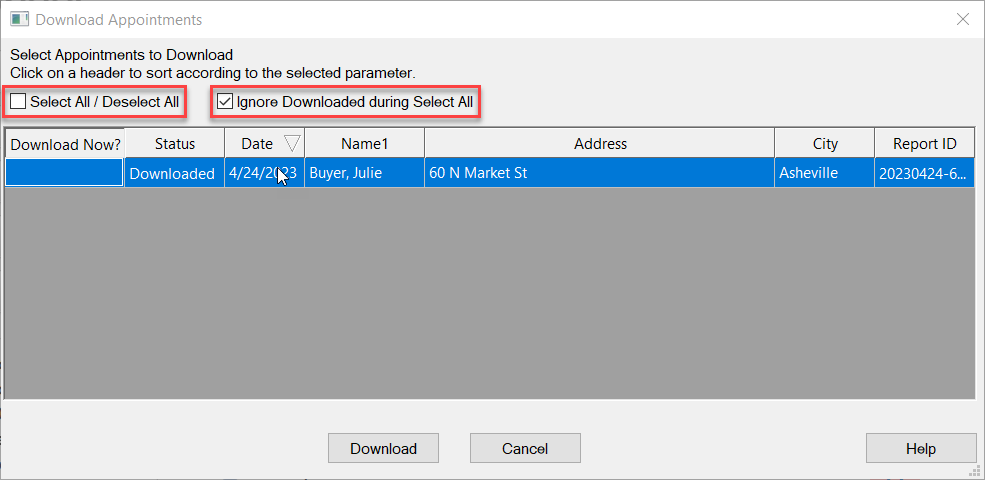Sort appointments by Status column header

coord(175,144)
